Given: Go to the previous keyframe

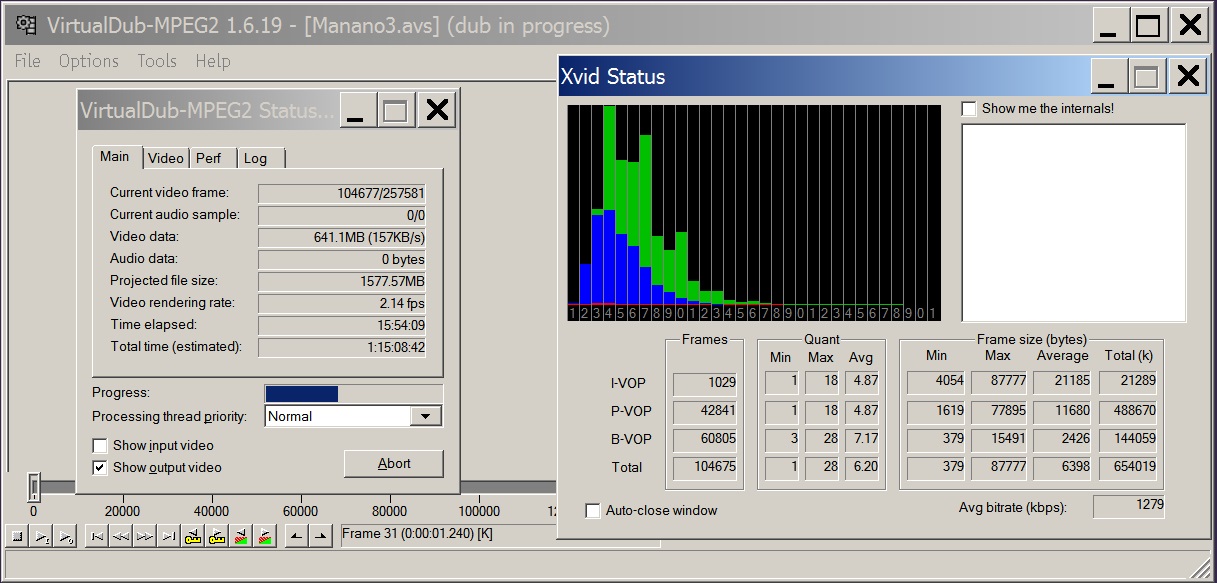Looking at the screenshot, I should coord(193,537).
